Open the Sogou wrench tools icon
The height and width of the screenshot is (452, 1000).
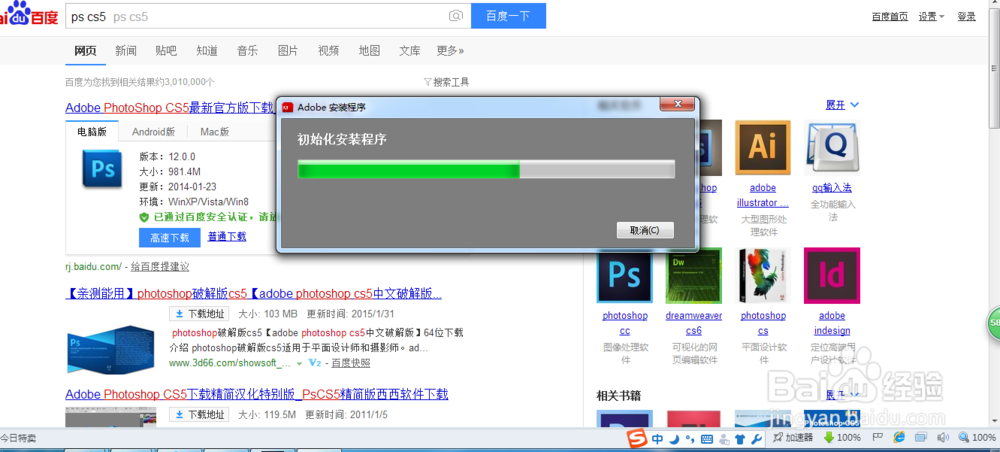point(756,439)
